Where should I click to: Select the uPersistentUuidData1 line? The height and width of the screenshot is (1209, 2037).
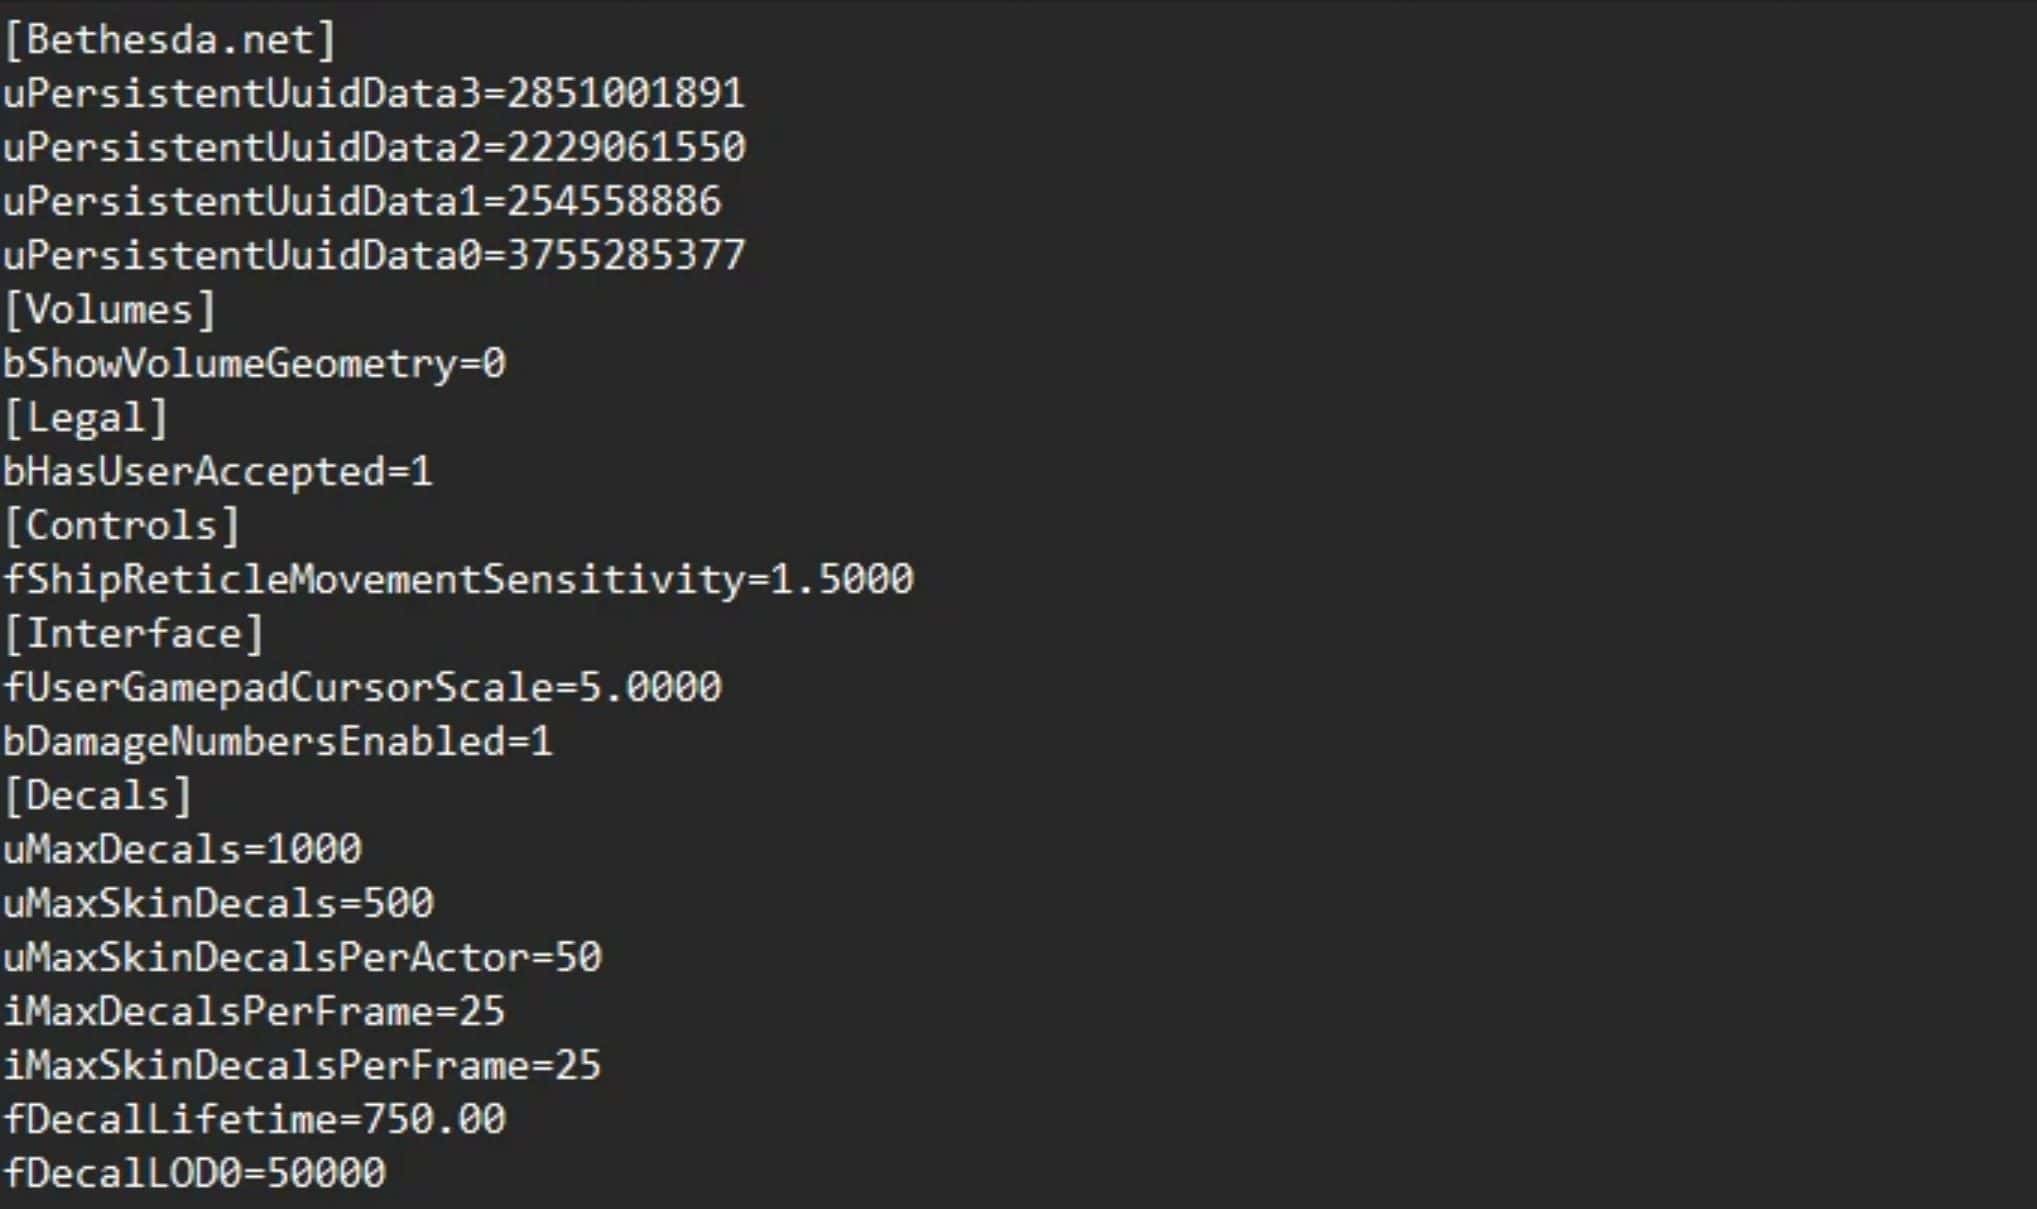click(x=361, y=202)
